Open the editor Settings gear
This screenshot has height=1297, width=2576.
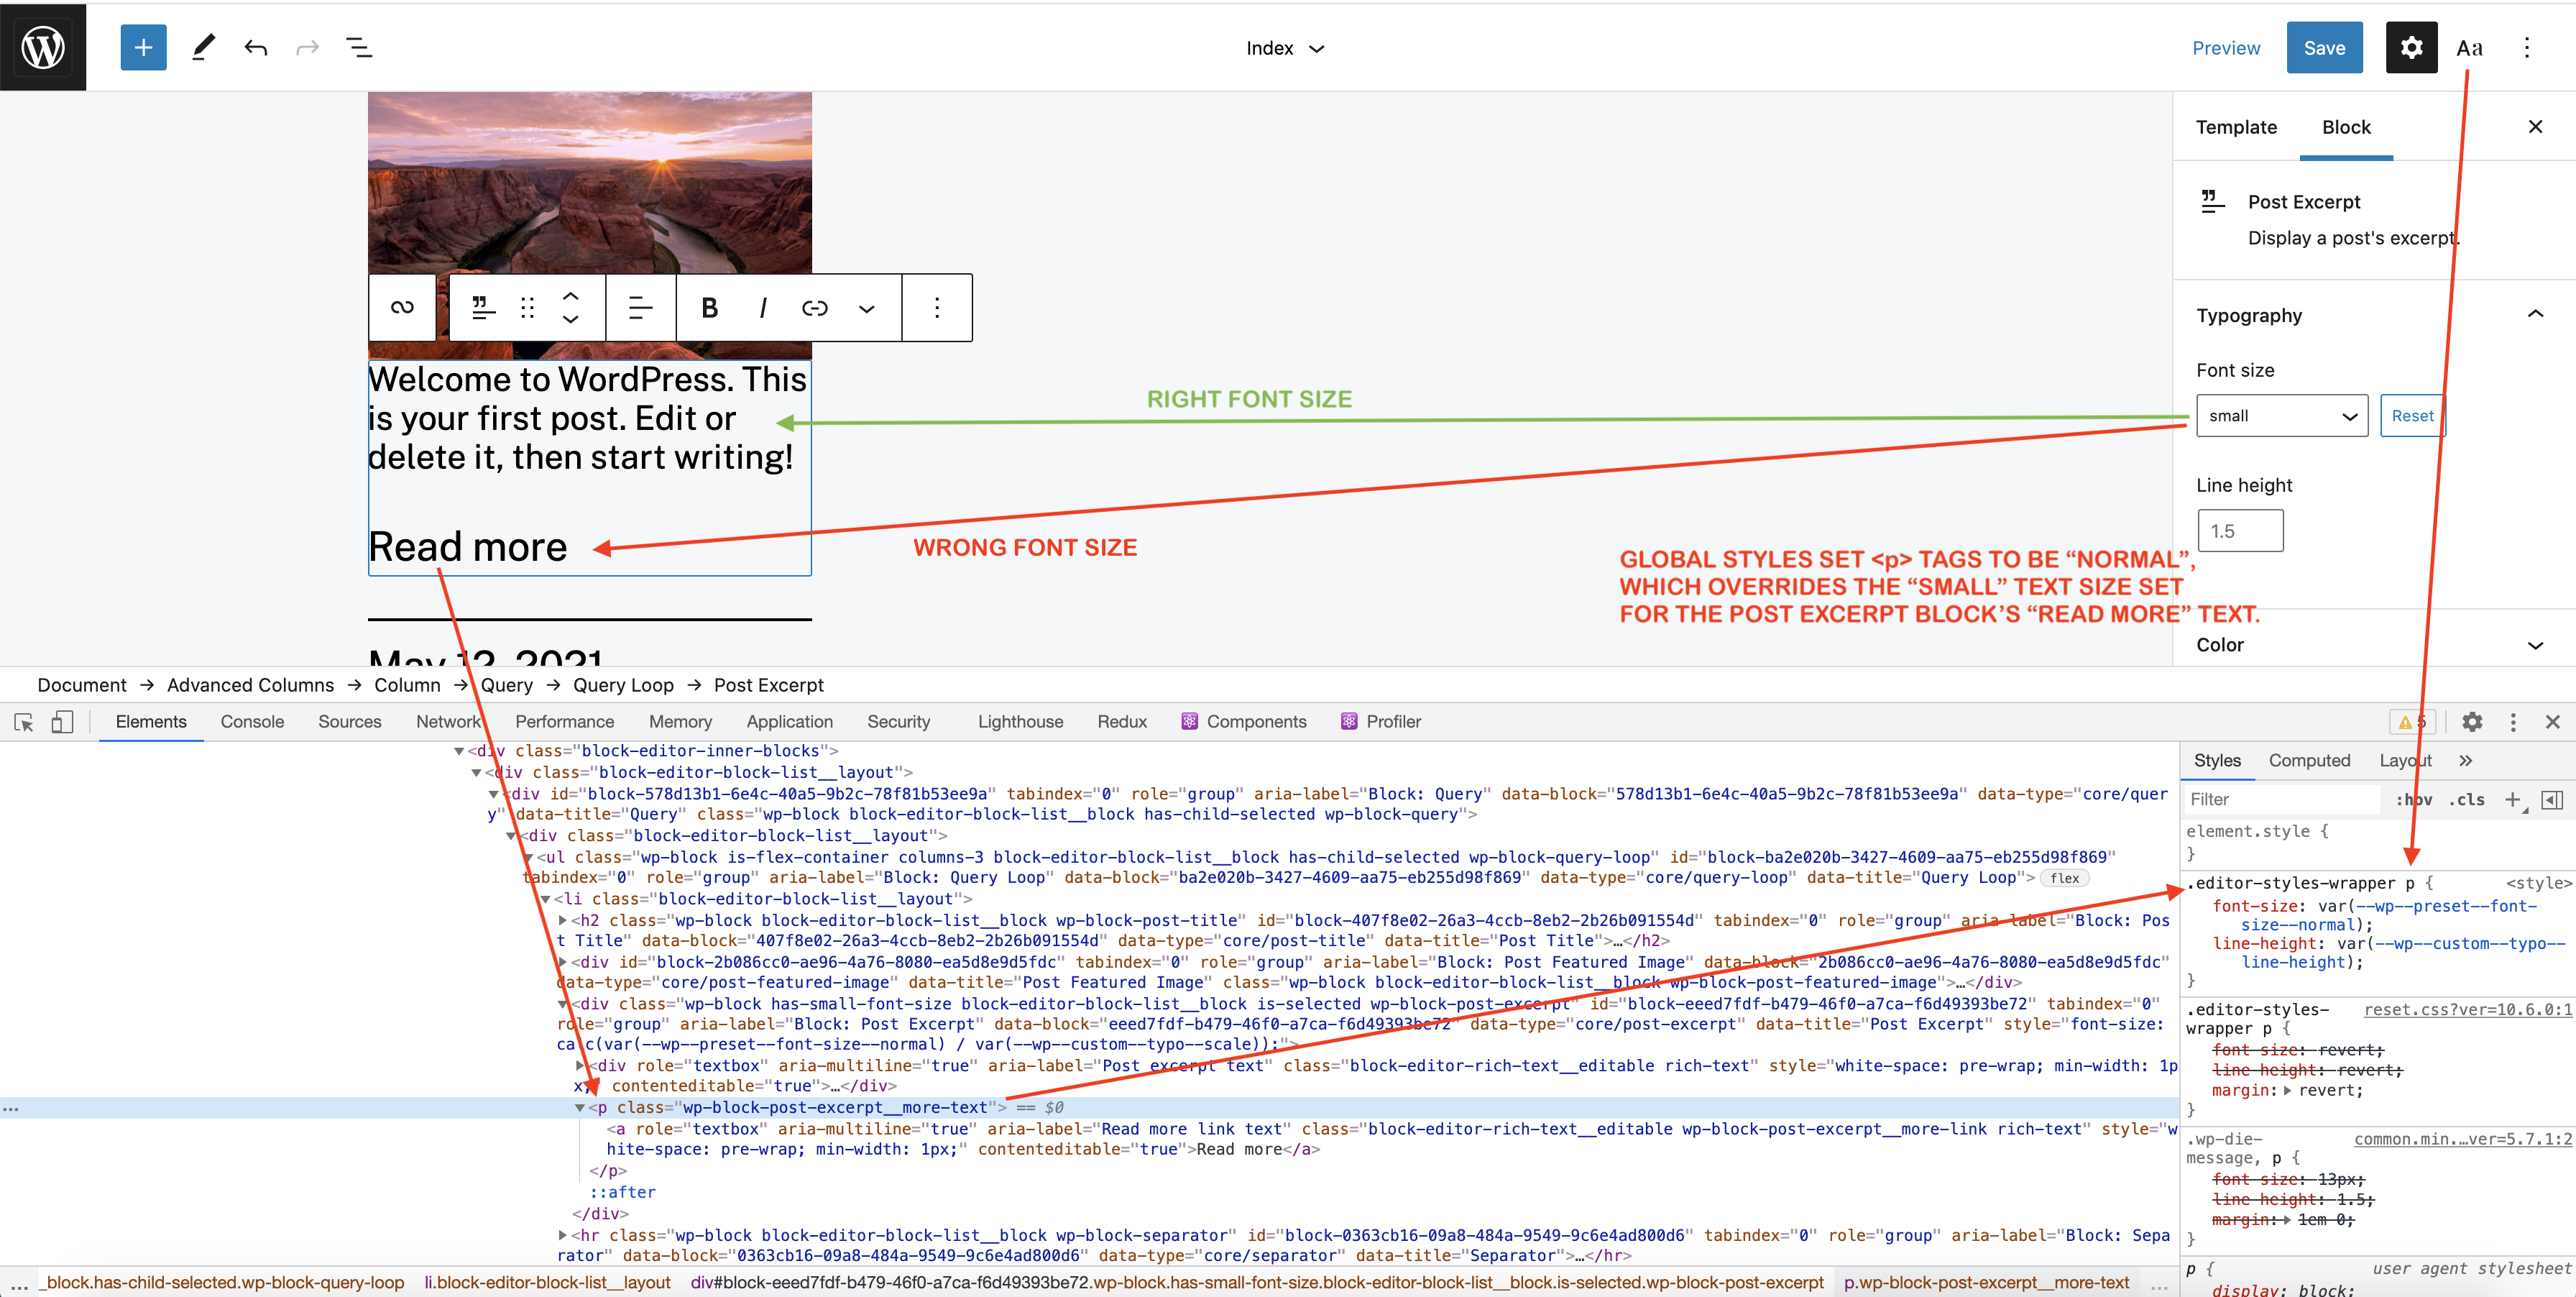click(x=2411, y=47)
